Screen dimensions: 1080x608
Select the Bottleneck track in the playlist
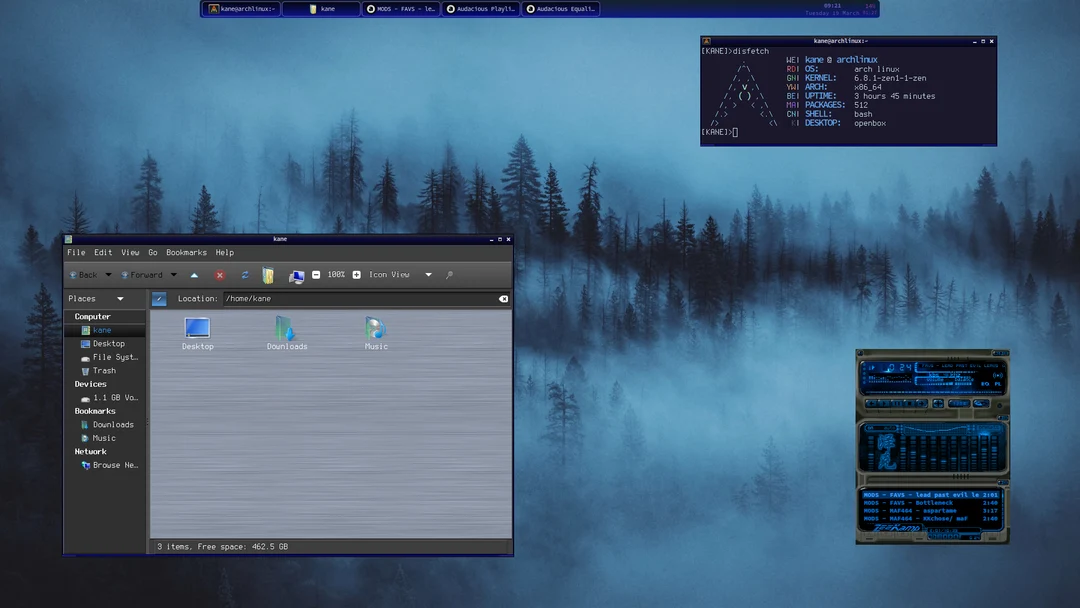tap(929, 503)
